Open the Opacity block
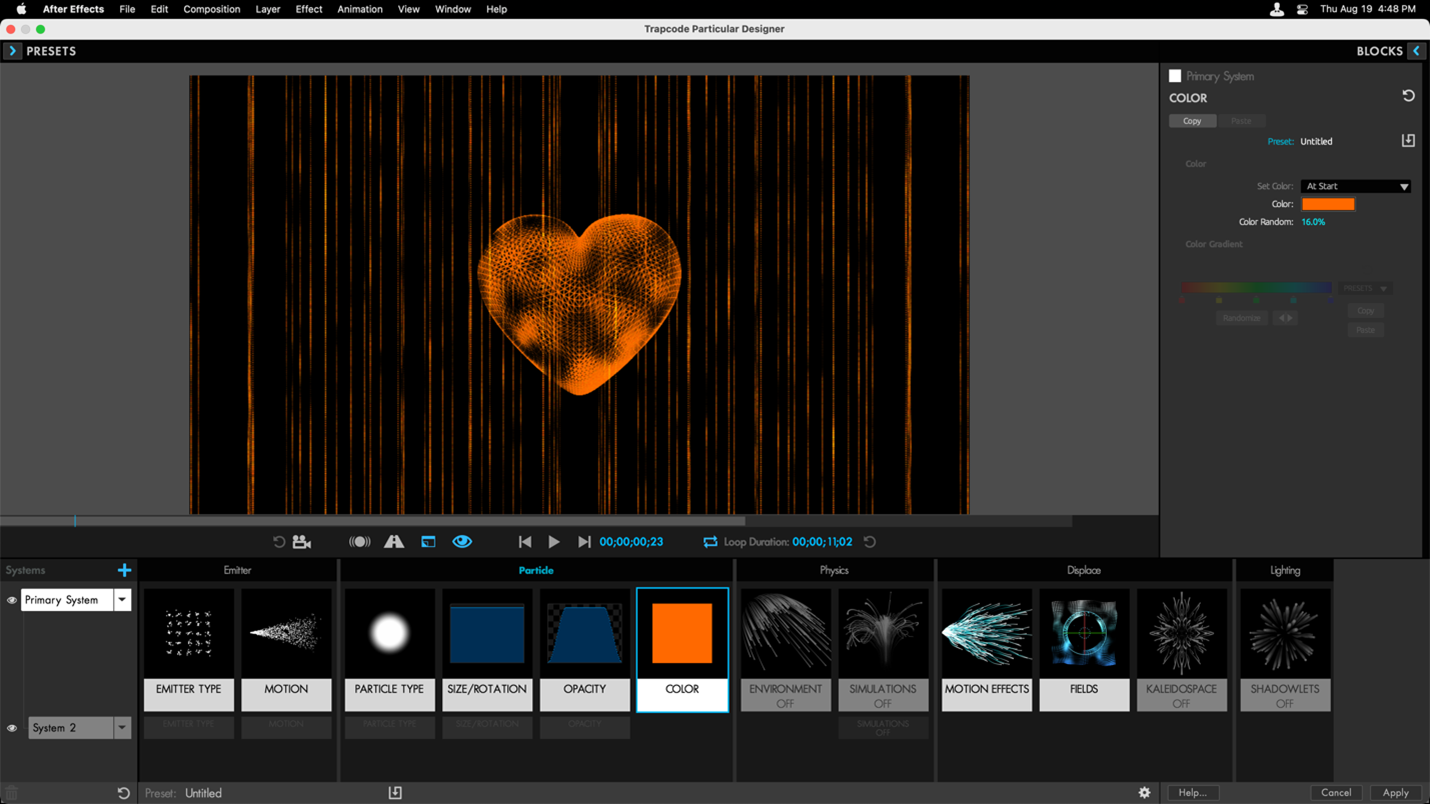 click(584, 650)
